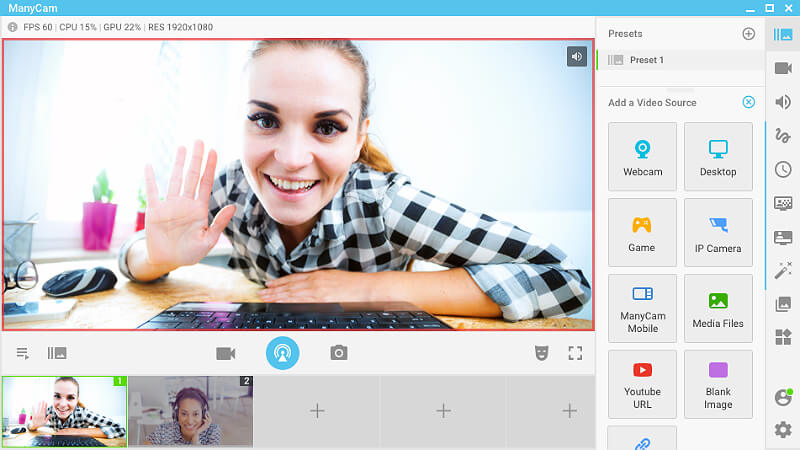Image resolution: width=800 pixels, height=450 pixels.
Task: Select the second source thumbnail
Action: [x=190, y=411]
